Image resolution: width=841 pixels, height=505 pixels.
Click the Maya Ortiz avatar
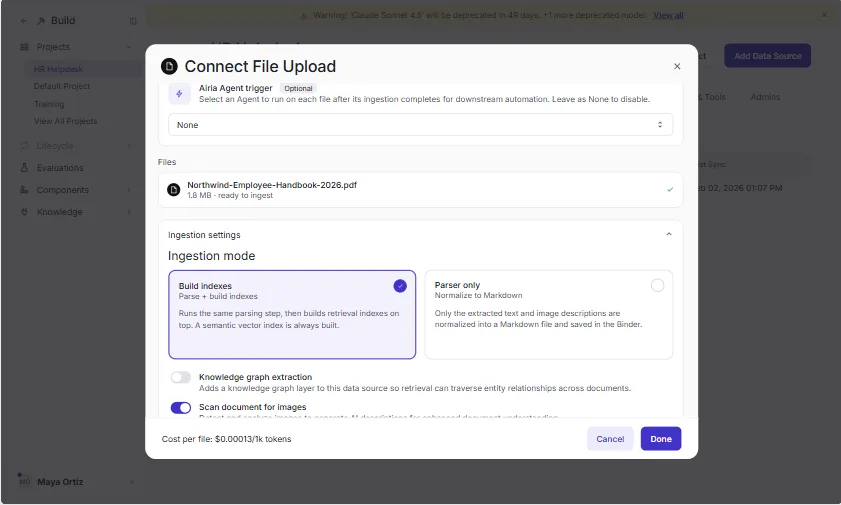click(x=24, y=481)
